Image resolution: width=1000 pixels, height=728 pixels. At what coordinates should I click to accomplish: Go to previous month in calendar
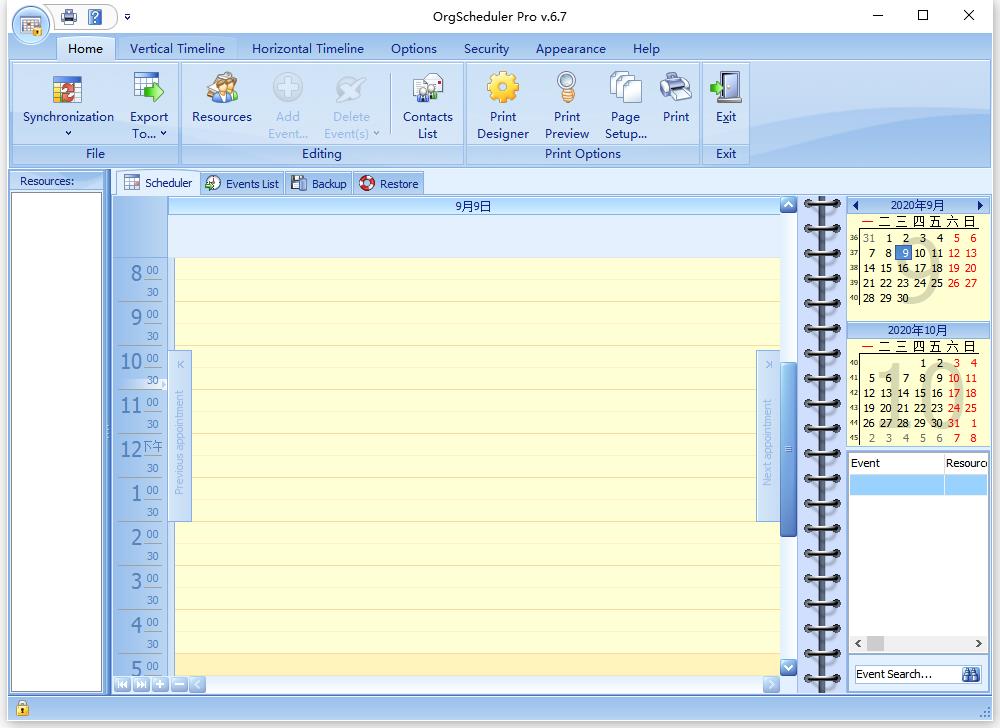[856, 205]
